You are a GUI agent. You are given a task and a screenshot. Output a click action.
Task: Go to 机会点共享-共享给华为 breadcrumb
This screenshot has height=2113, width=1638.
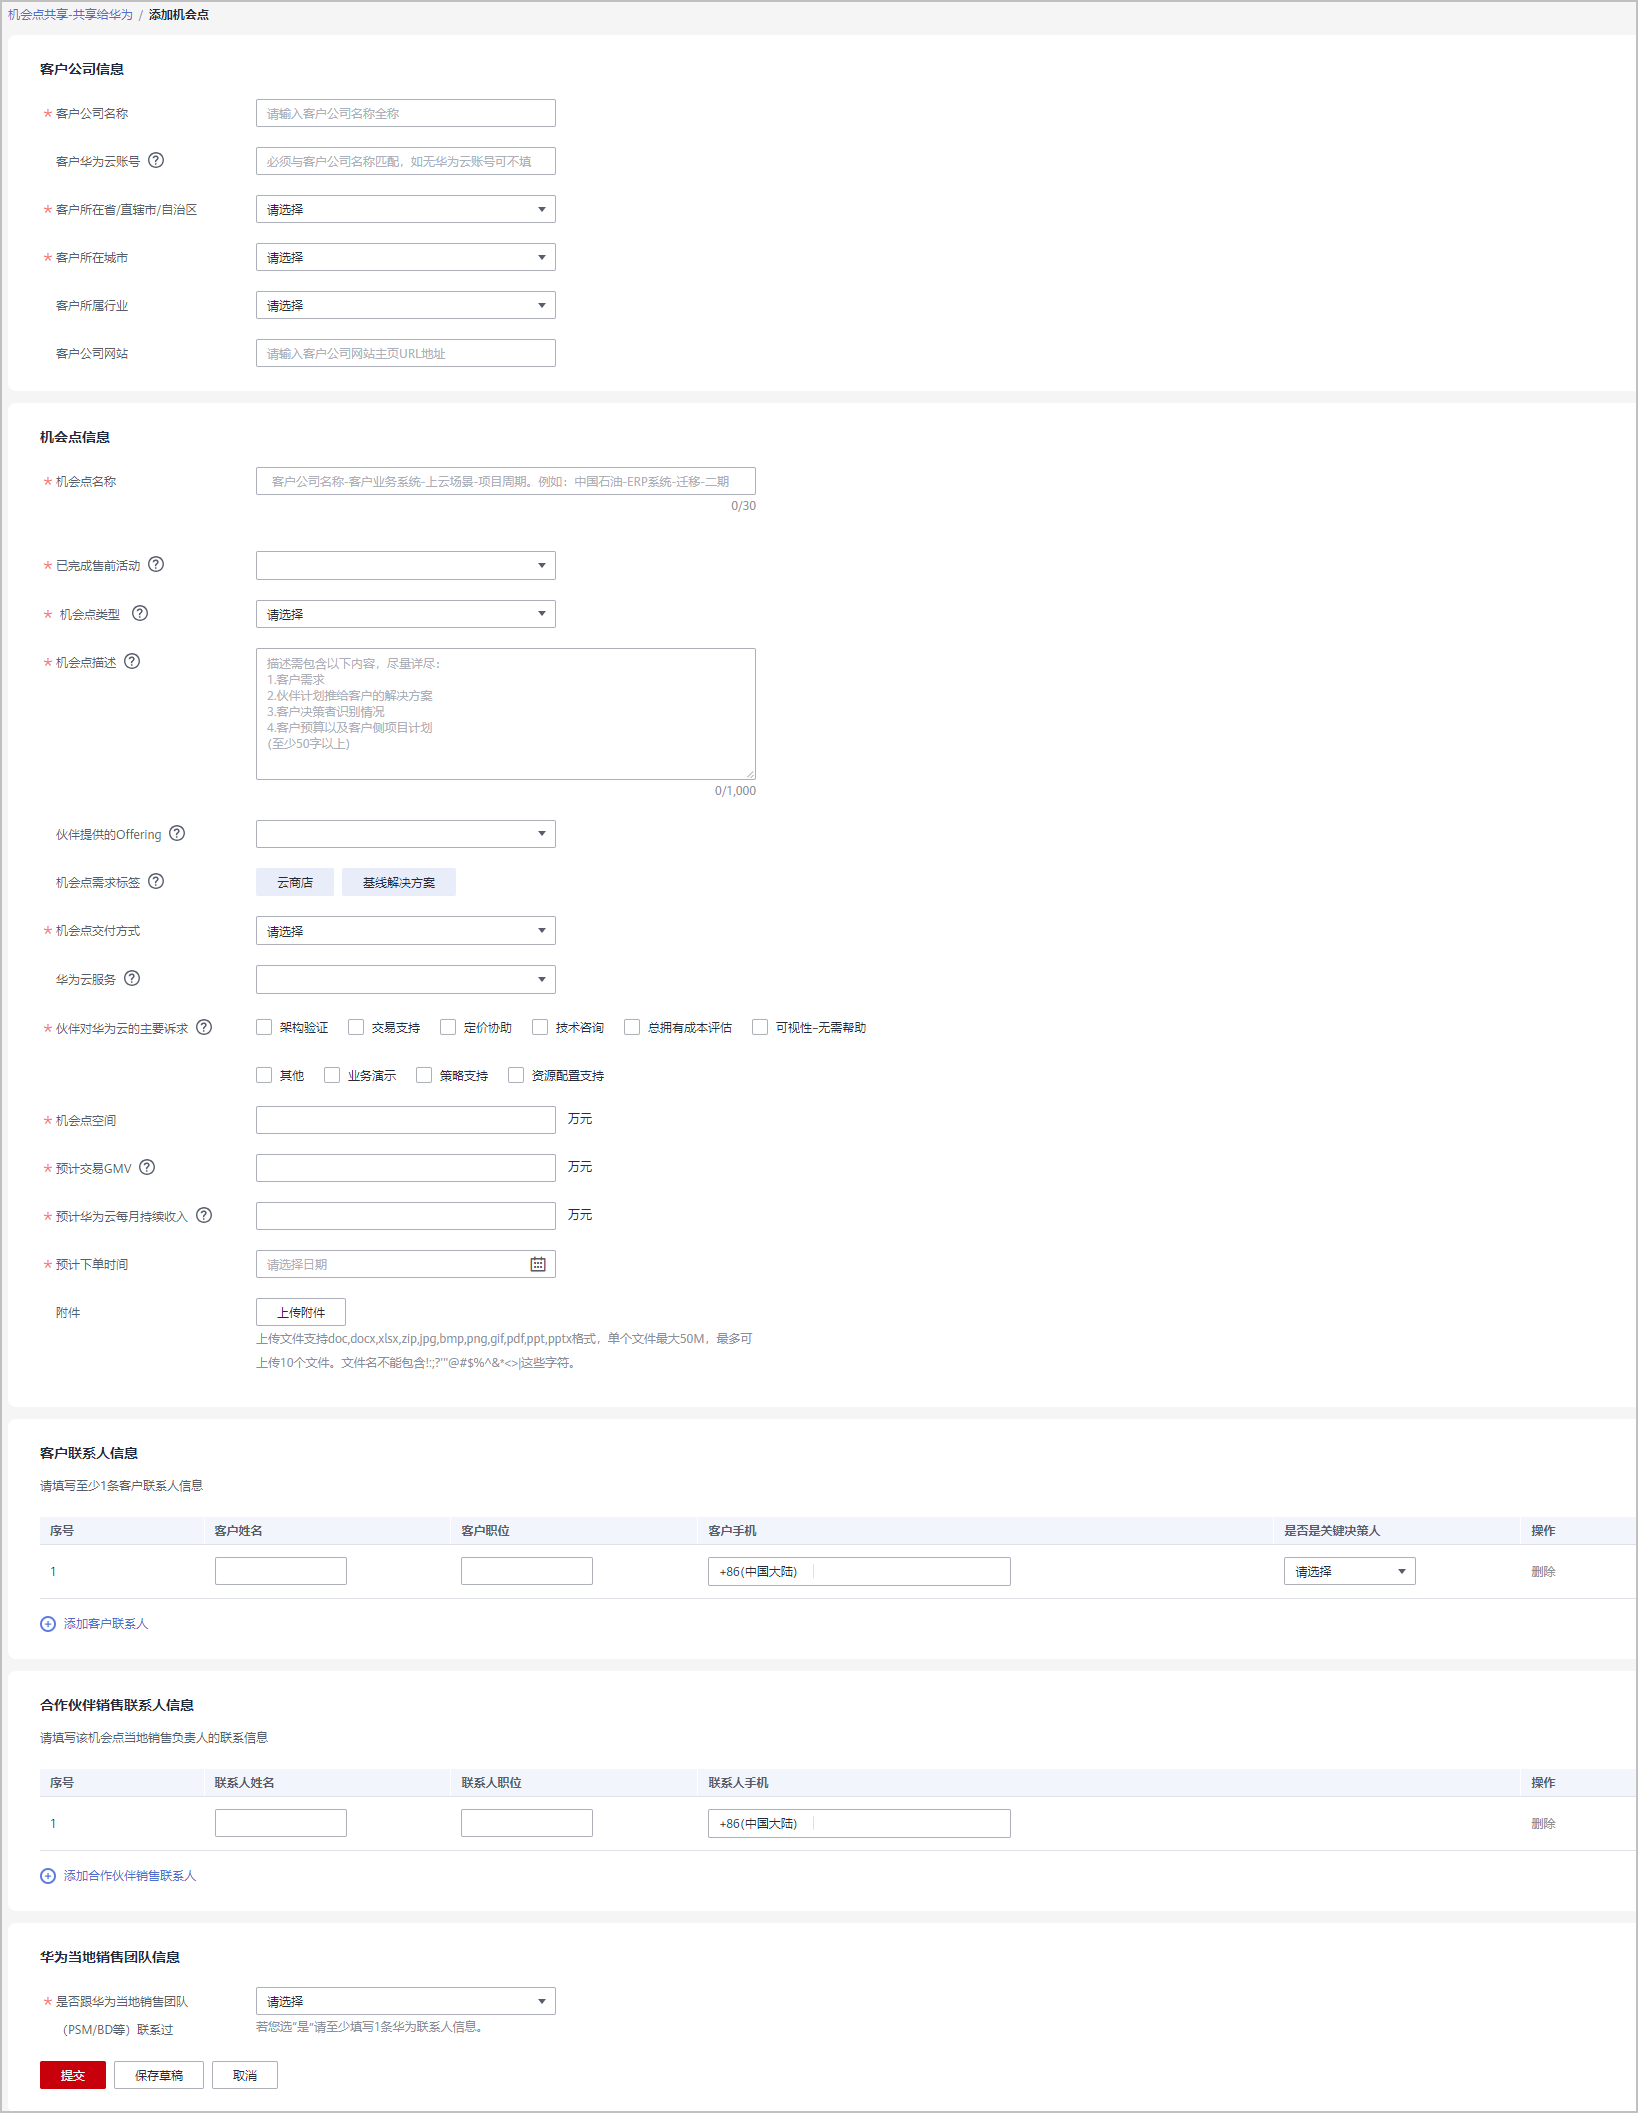click(x=70, y=15)
